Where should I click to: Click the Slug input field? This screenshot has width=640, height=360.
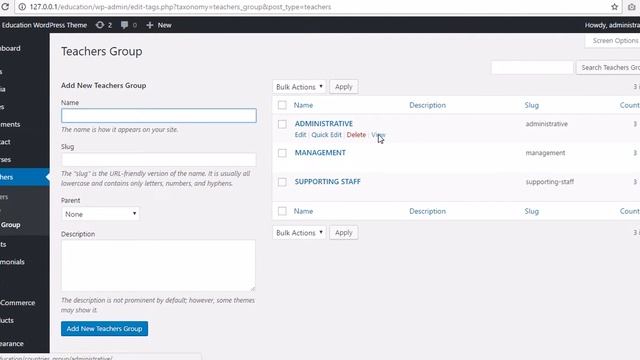tap(159, 160)
